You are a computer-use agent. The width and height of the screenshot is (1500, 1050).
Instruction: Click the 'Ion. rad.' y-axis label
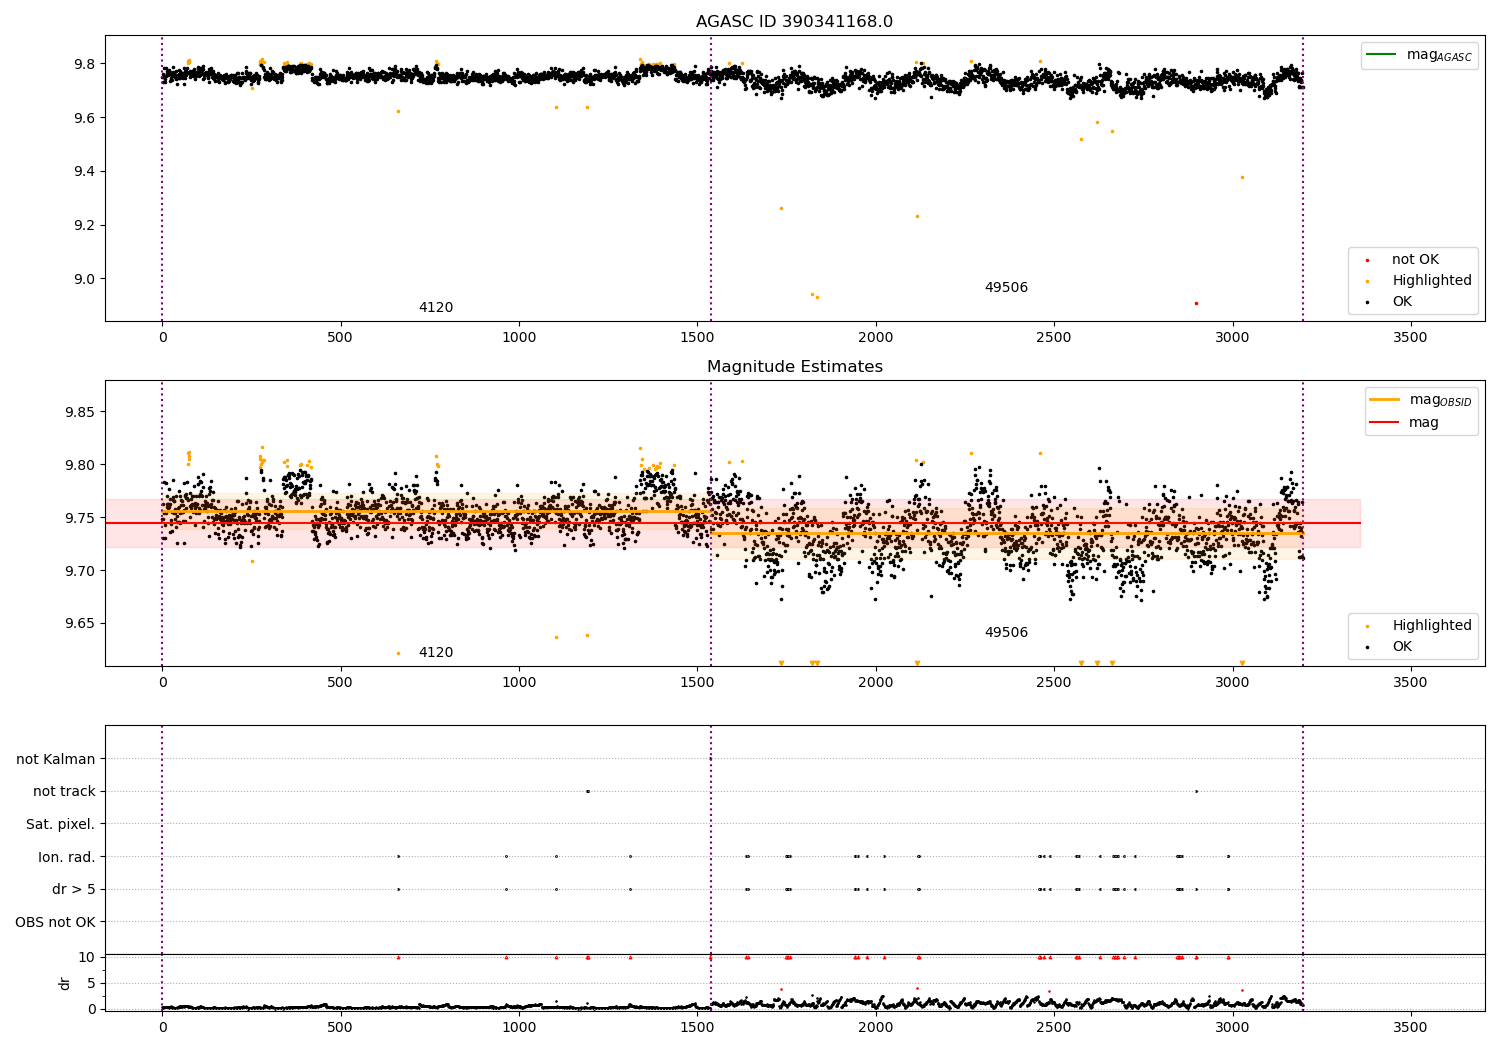point(67,857)
